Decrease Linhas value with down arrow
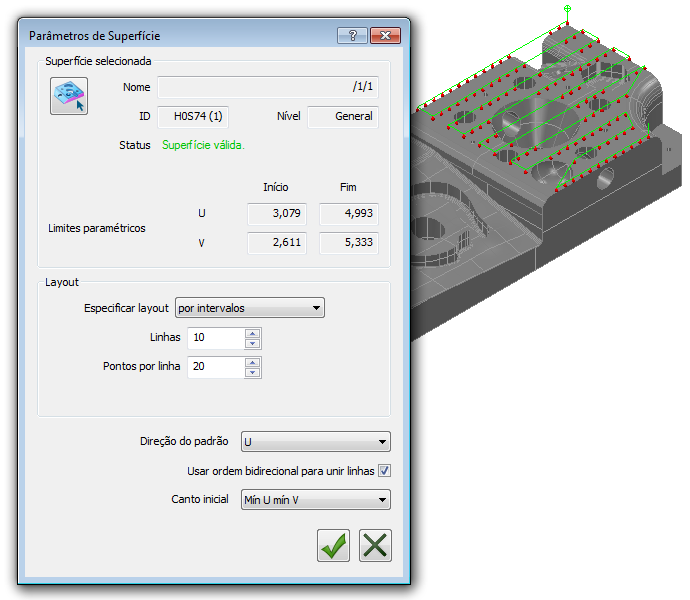The height and width of the screenshot is (600, 690). [x=253, y=343]
